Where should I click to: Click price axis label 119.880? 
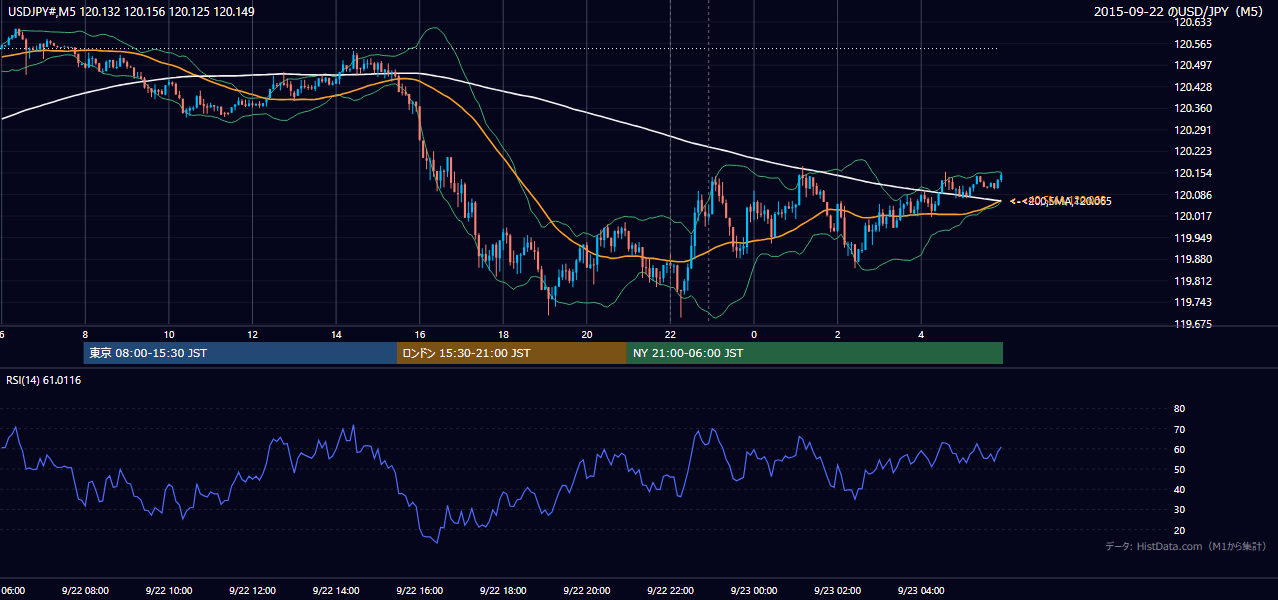click(1194, 259)
